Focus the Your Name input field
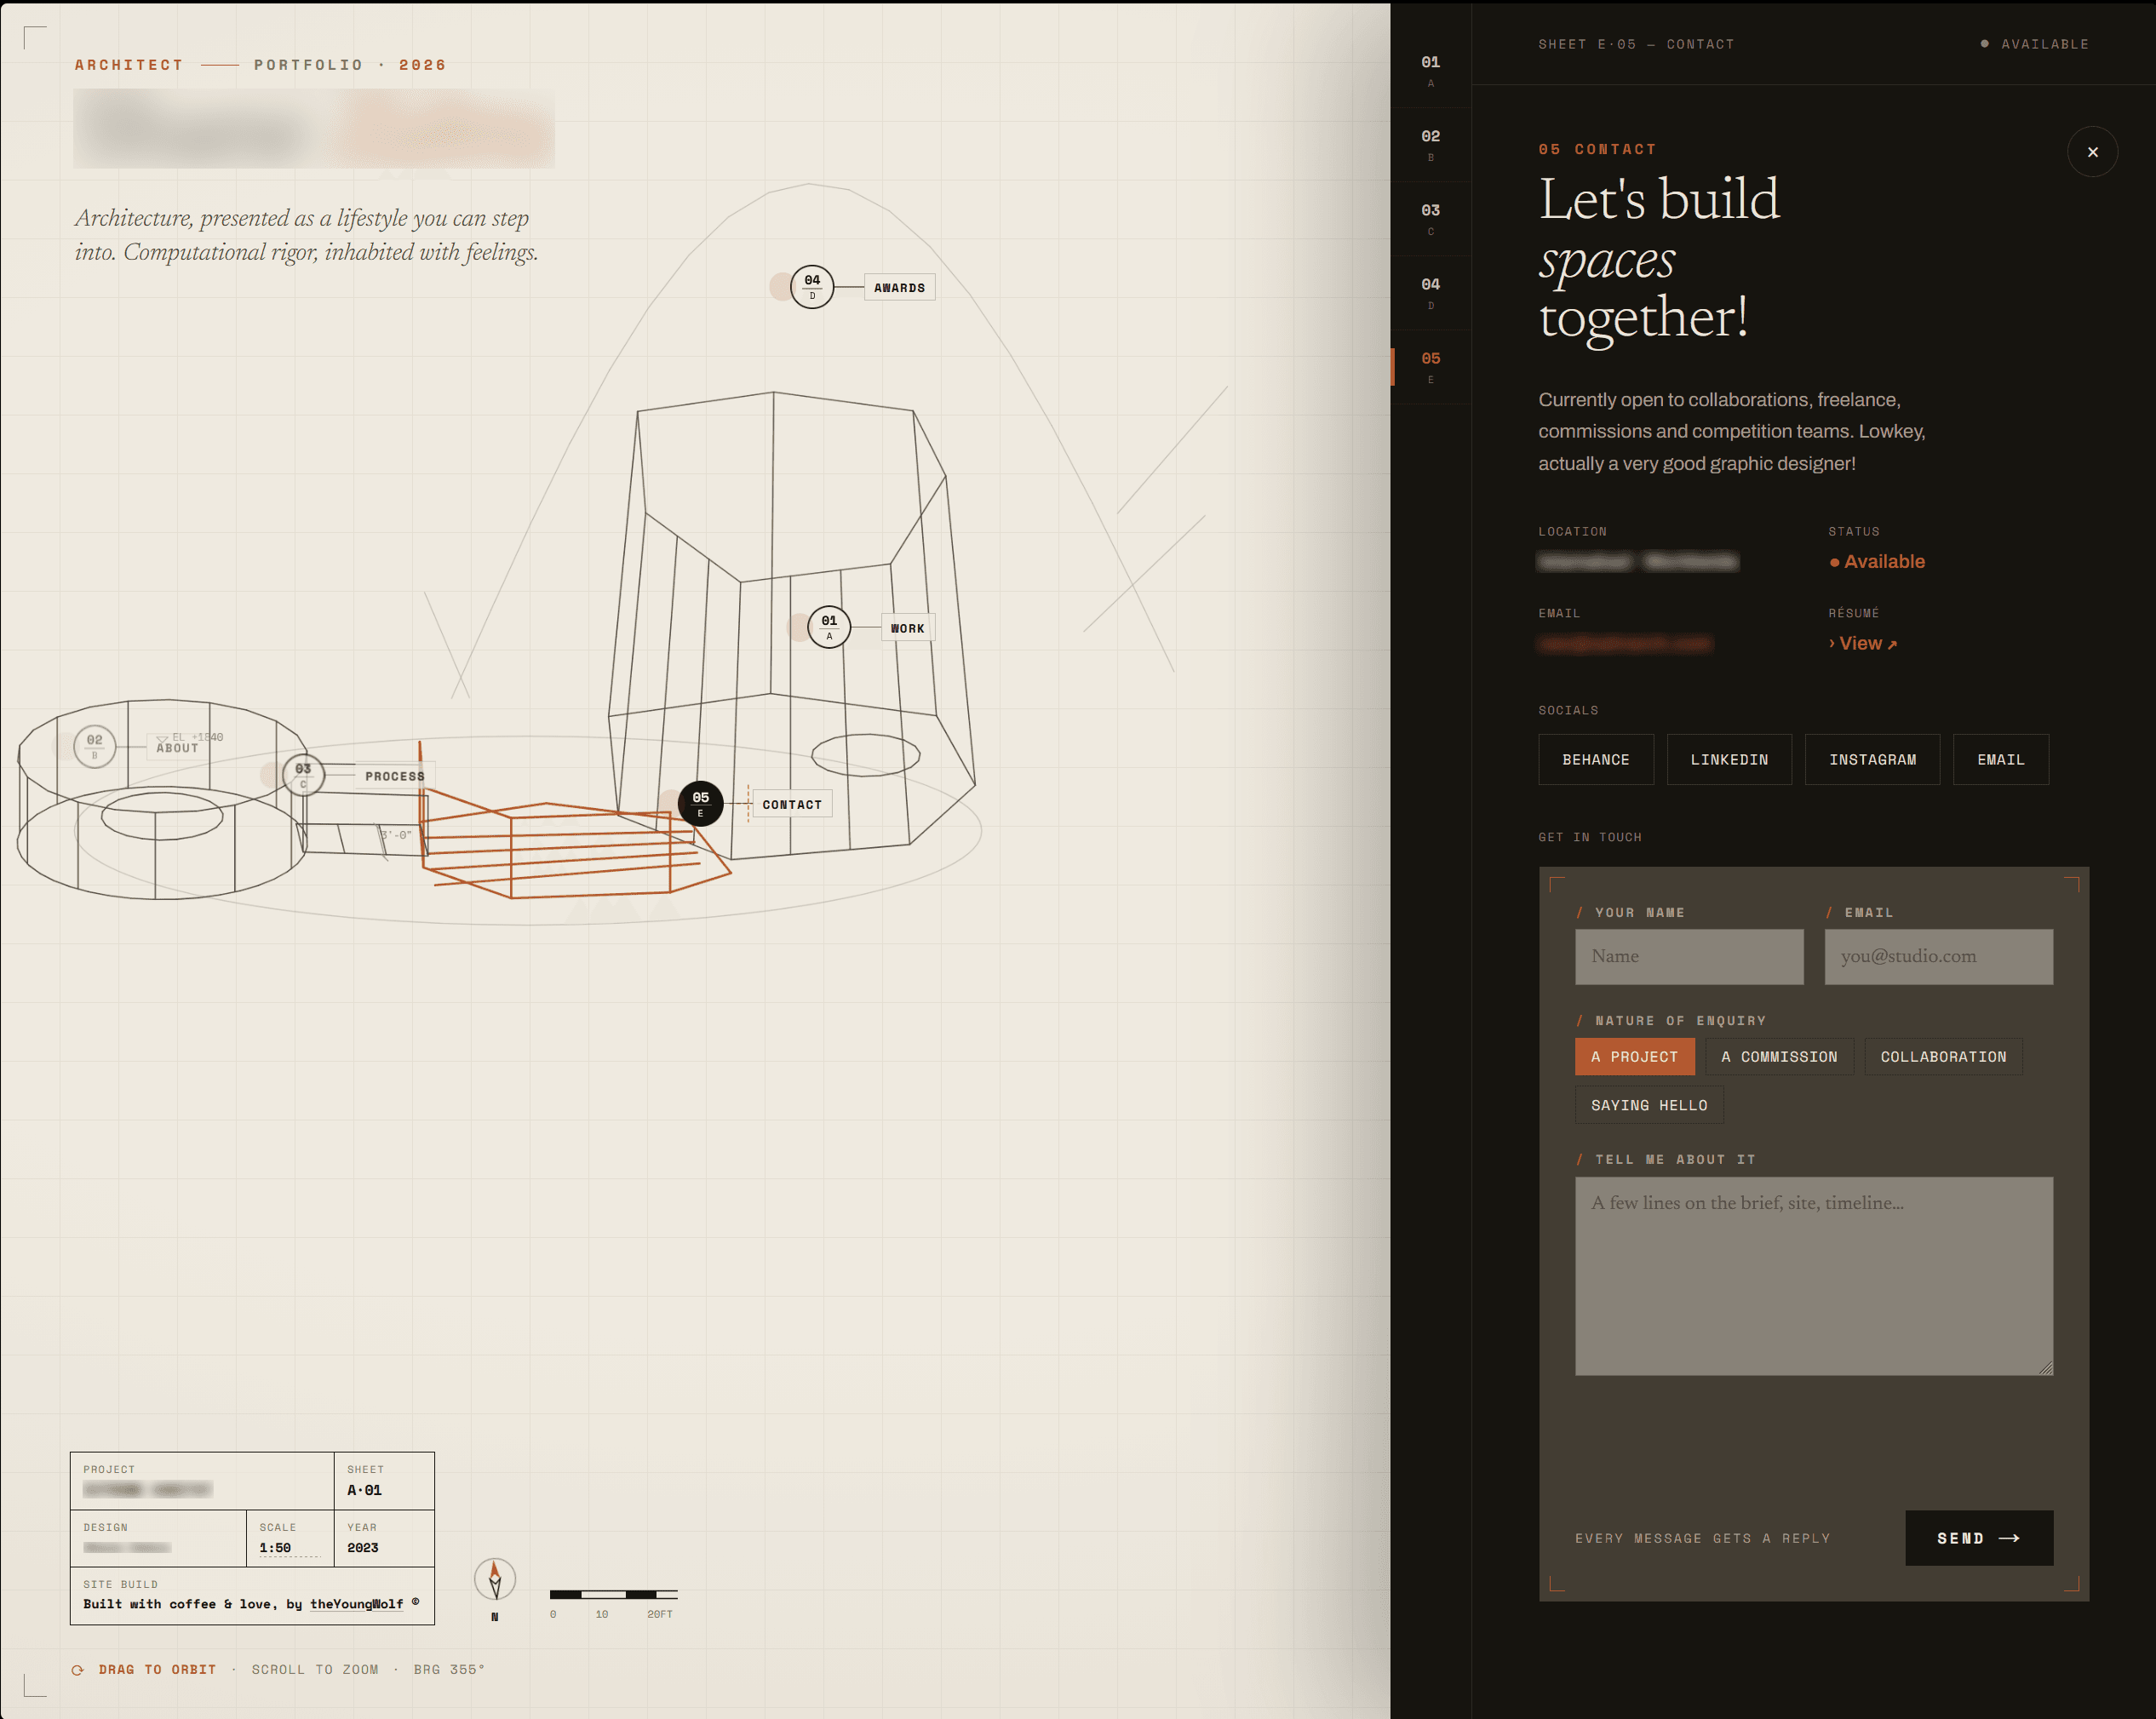The width and height of the screenshot is (2156, 1719). [1689, 956]
